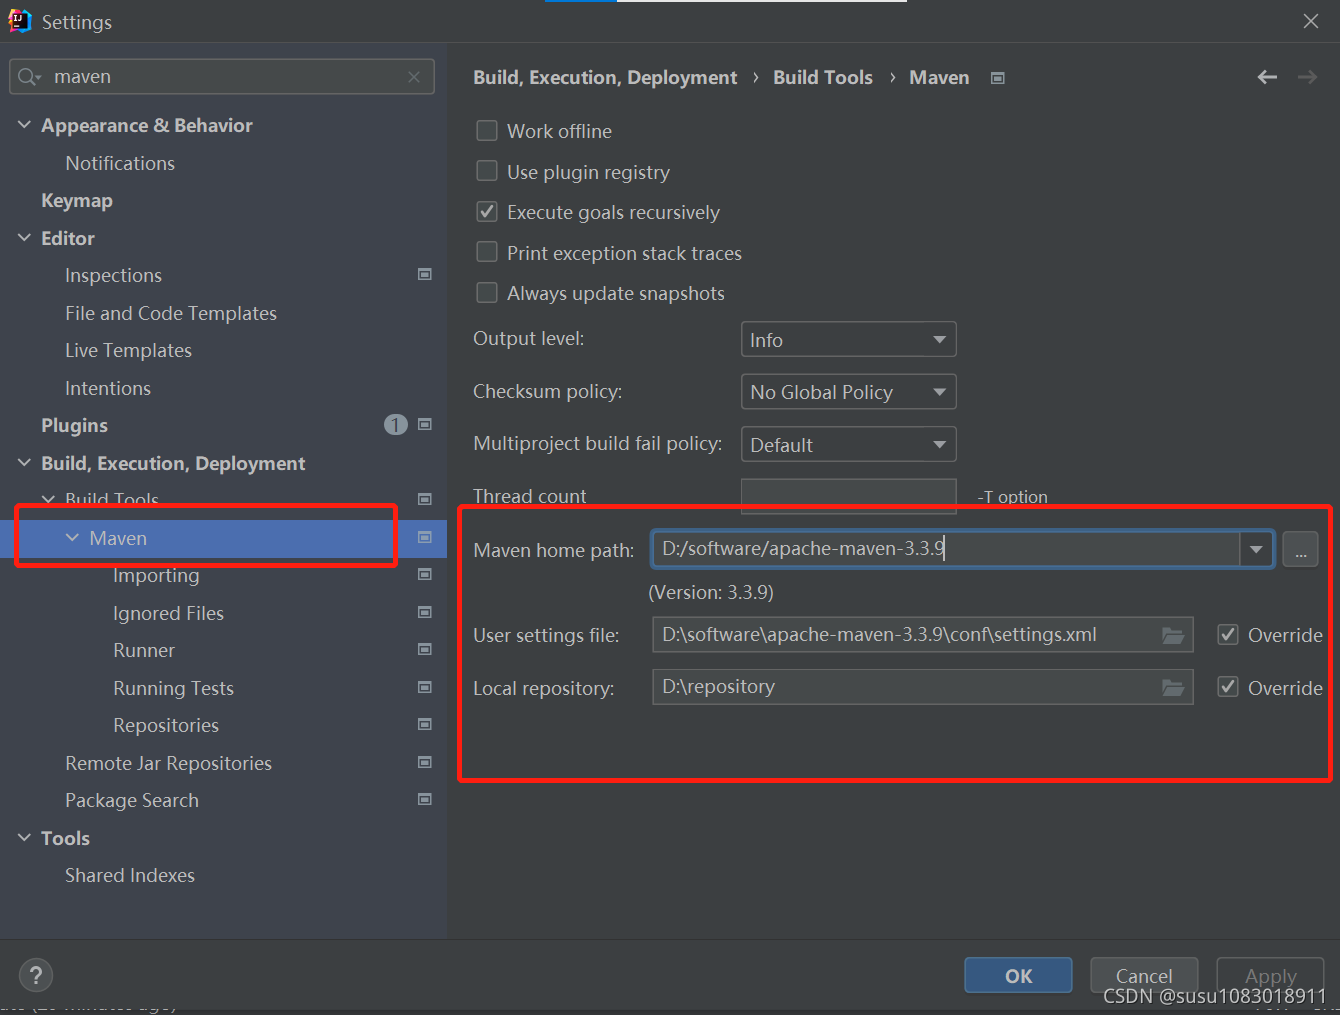Open Multiproject build fail policy dropdown

tap(848, 444)
